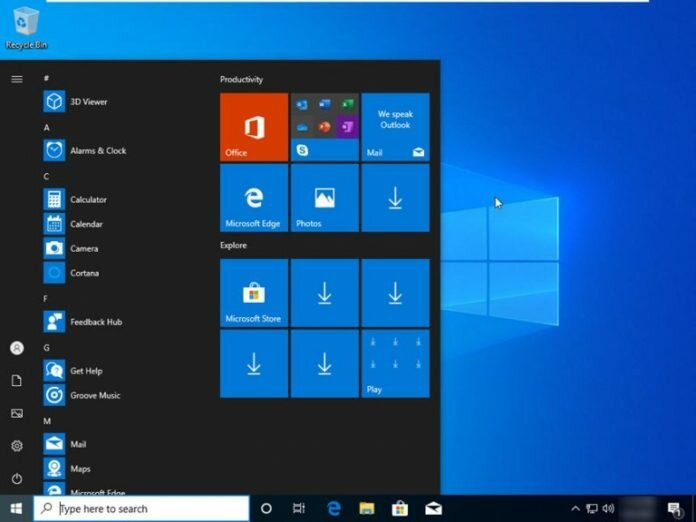Image resolution: width=696 pixels, height=522 pixels.
Task: Open Microsoft Store from the taskbar
Action: click(x=400, y=509)
